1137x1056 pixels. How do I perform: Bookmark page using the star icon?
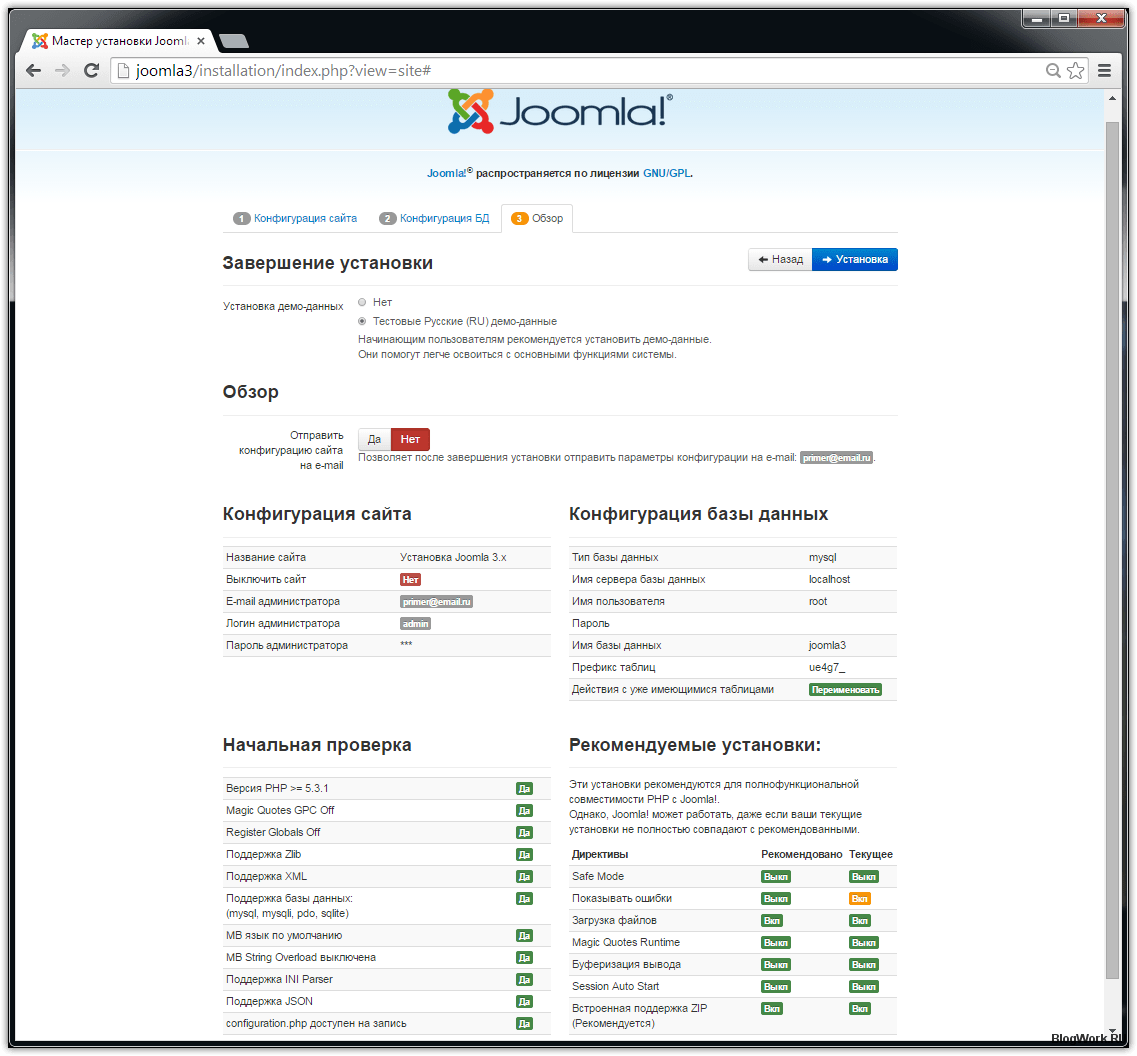click(x=1075, y=70)
